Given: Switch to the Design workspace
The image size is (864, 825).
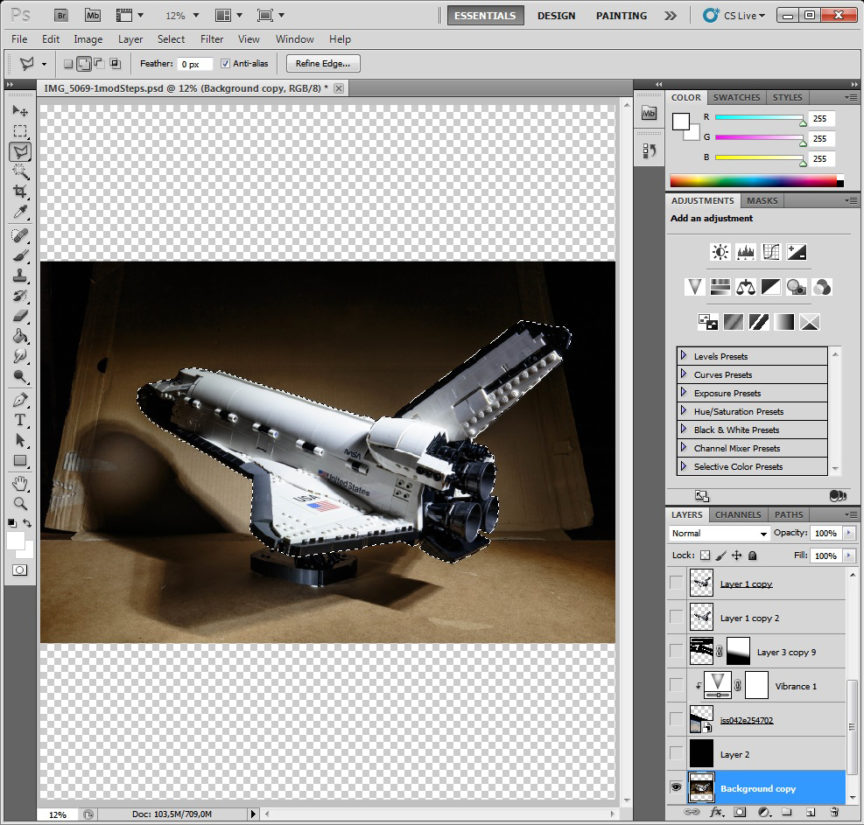Looking at the screenshot, I should [556, 16].
